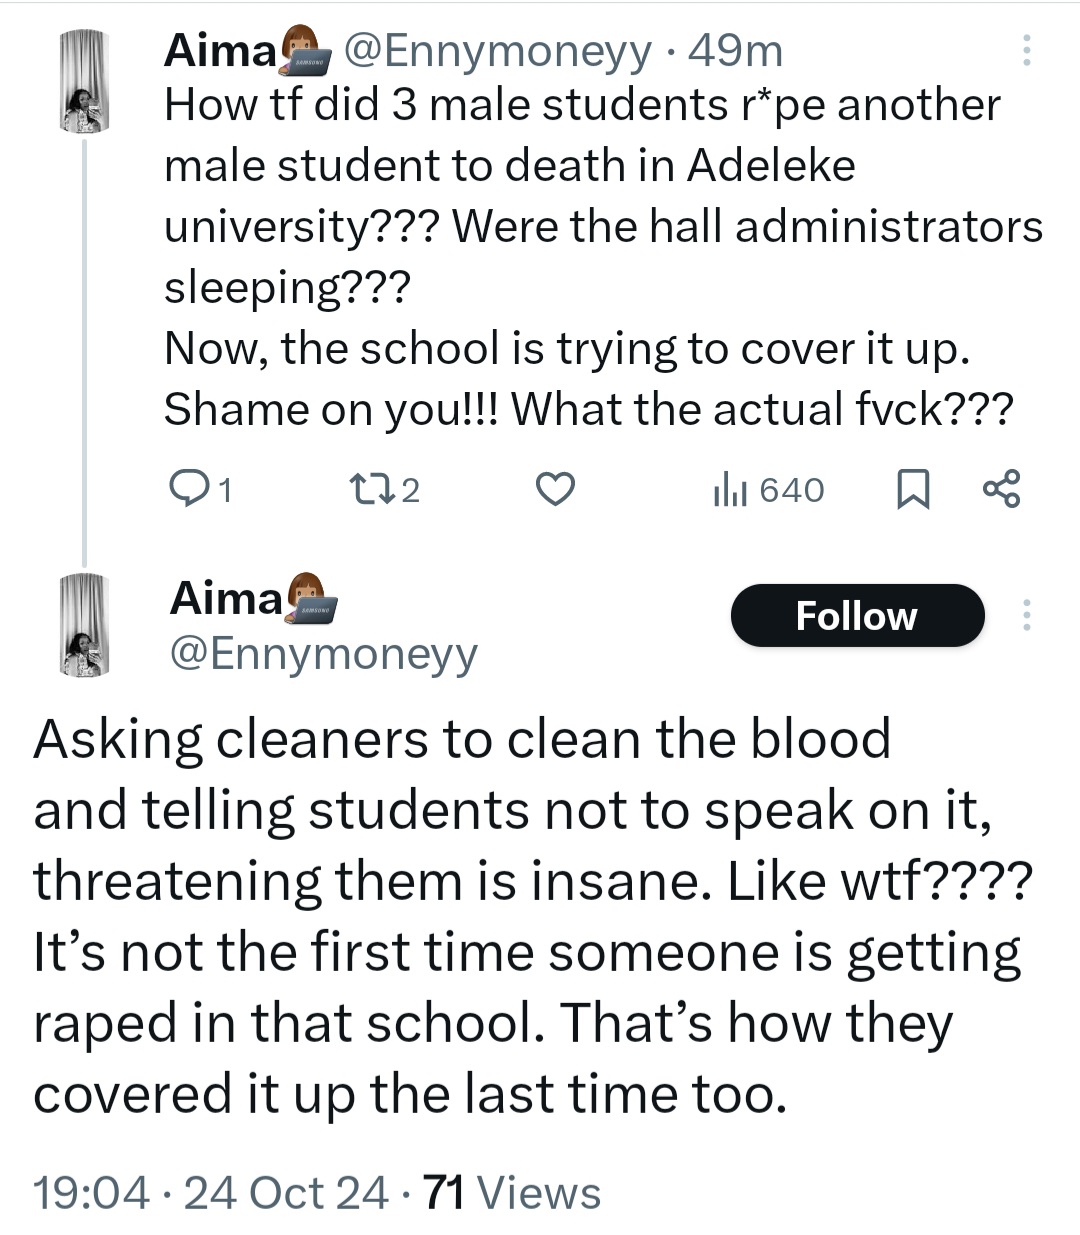The width and height of the screenshot is (1080, 1235).
Task: Open profile picture beside the Follow button
Action: [x=84, y=627]
